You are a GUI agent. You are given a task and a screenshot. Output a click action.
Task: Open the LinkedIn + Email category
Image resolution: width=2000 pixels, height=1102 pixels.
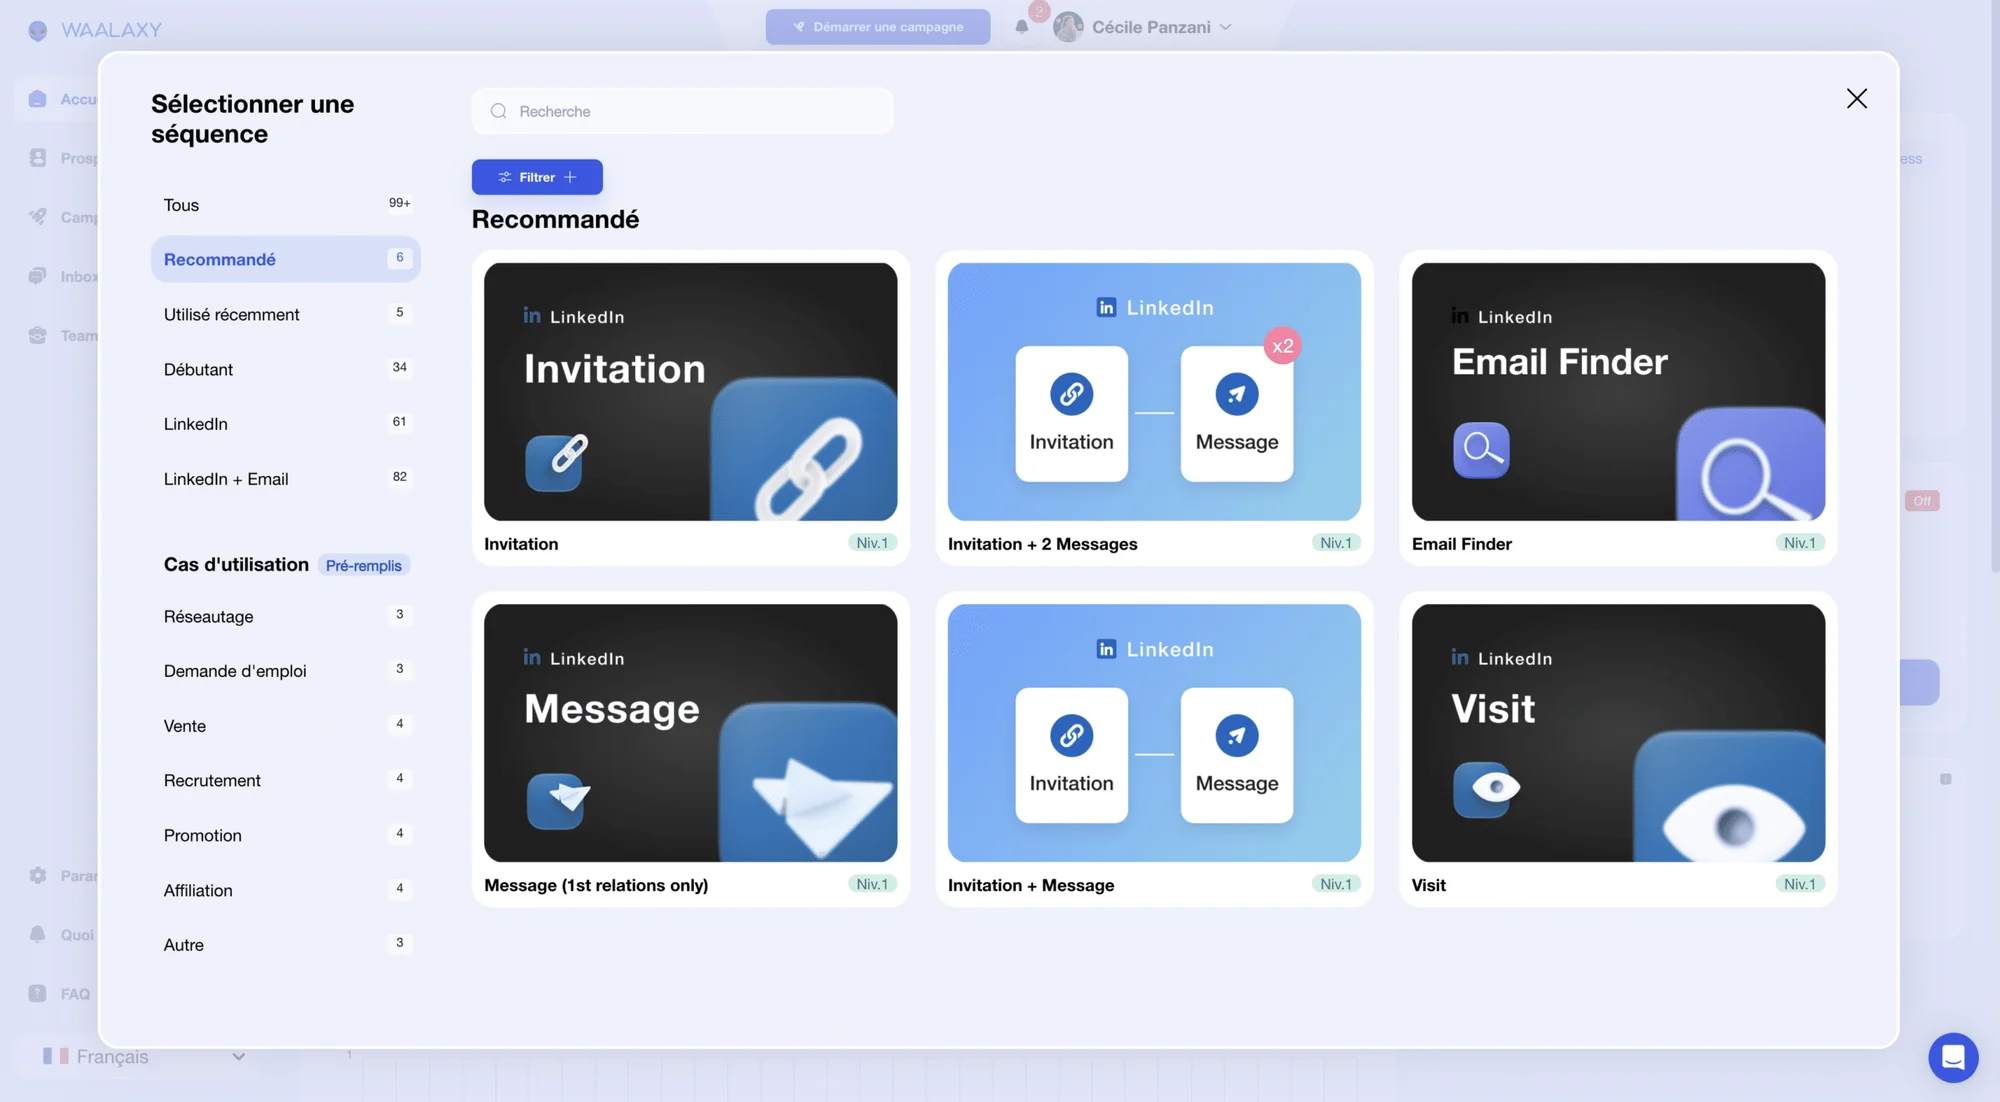(285, 479)
